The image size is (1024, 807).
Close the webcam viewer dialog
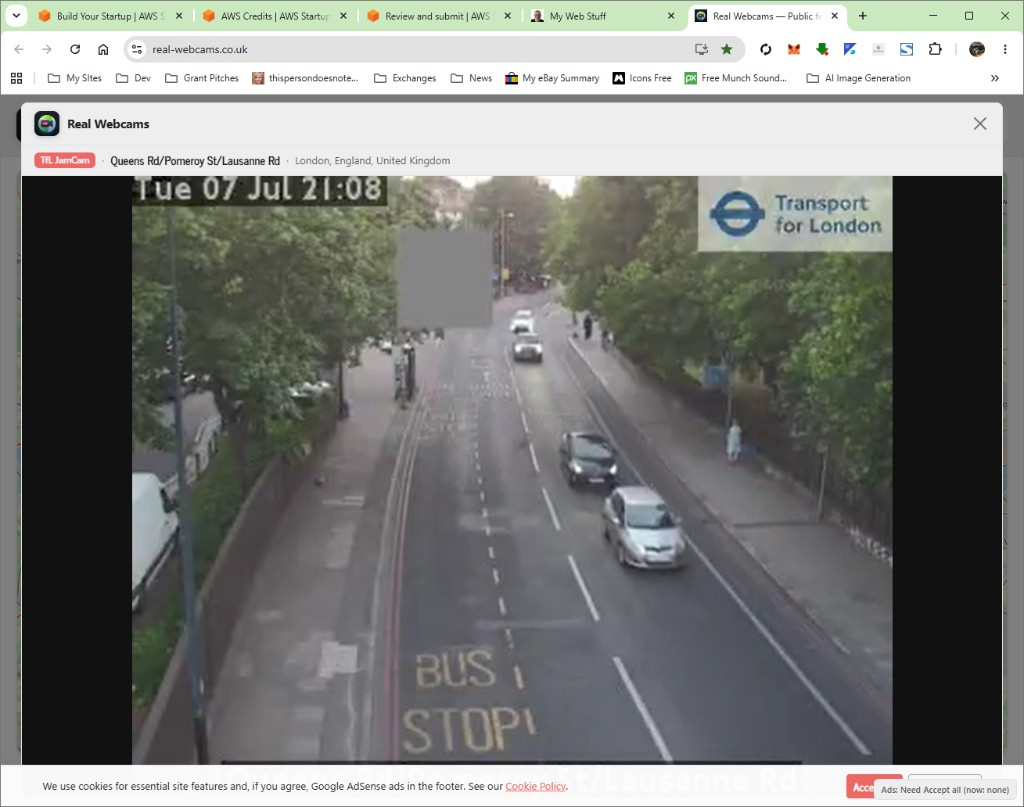point(980,123)
